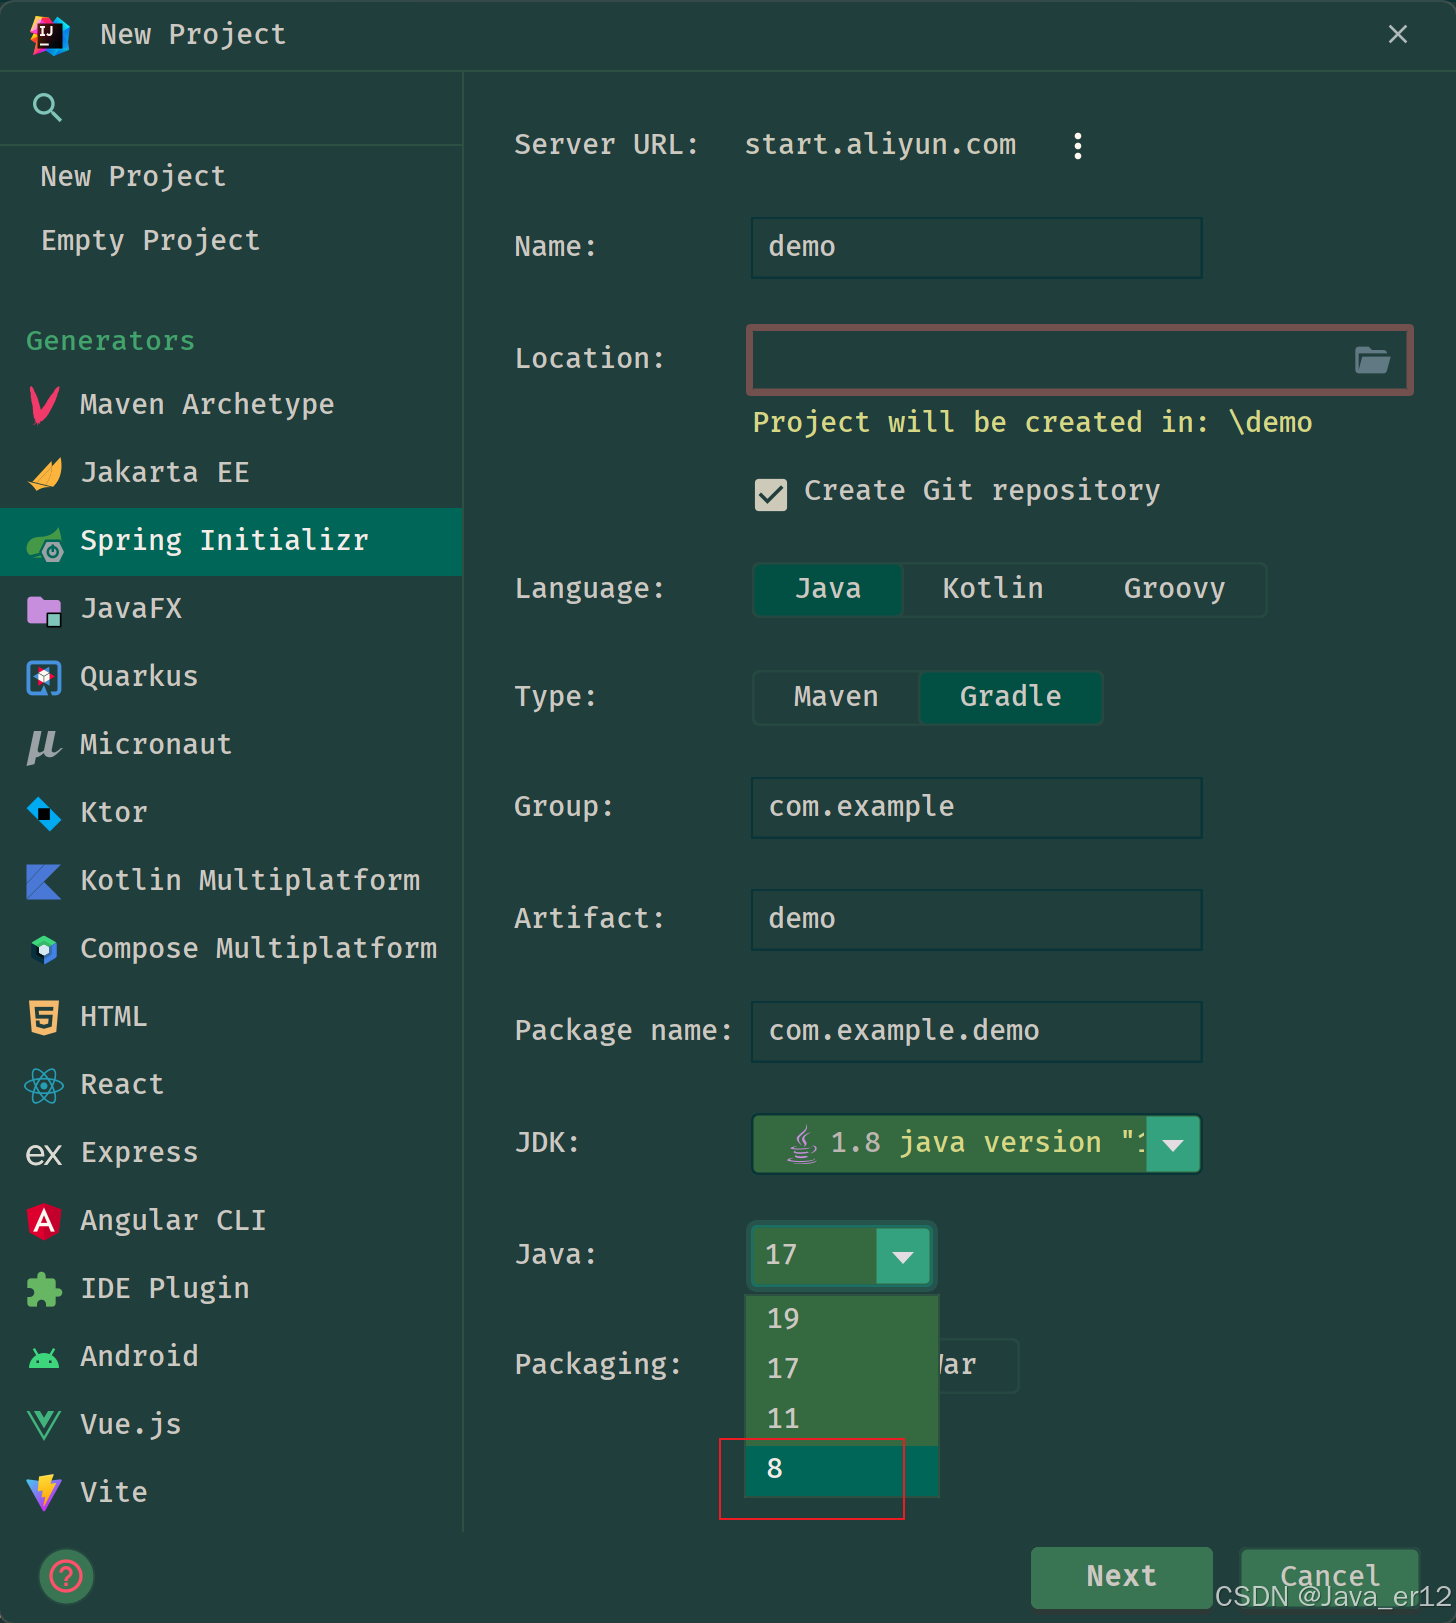Select the Quarkus generator icon
This screenshot has width=1456, height=1623.
tap(44, 677)
